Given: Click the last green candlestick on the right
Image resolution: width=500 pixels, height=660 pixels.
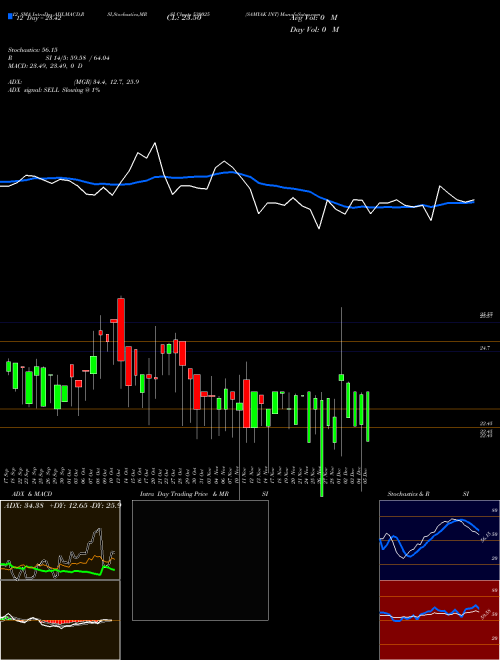Looking at the screenshot, I should click(368, 416).
